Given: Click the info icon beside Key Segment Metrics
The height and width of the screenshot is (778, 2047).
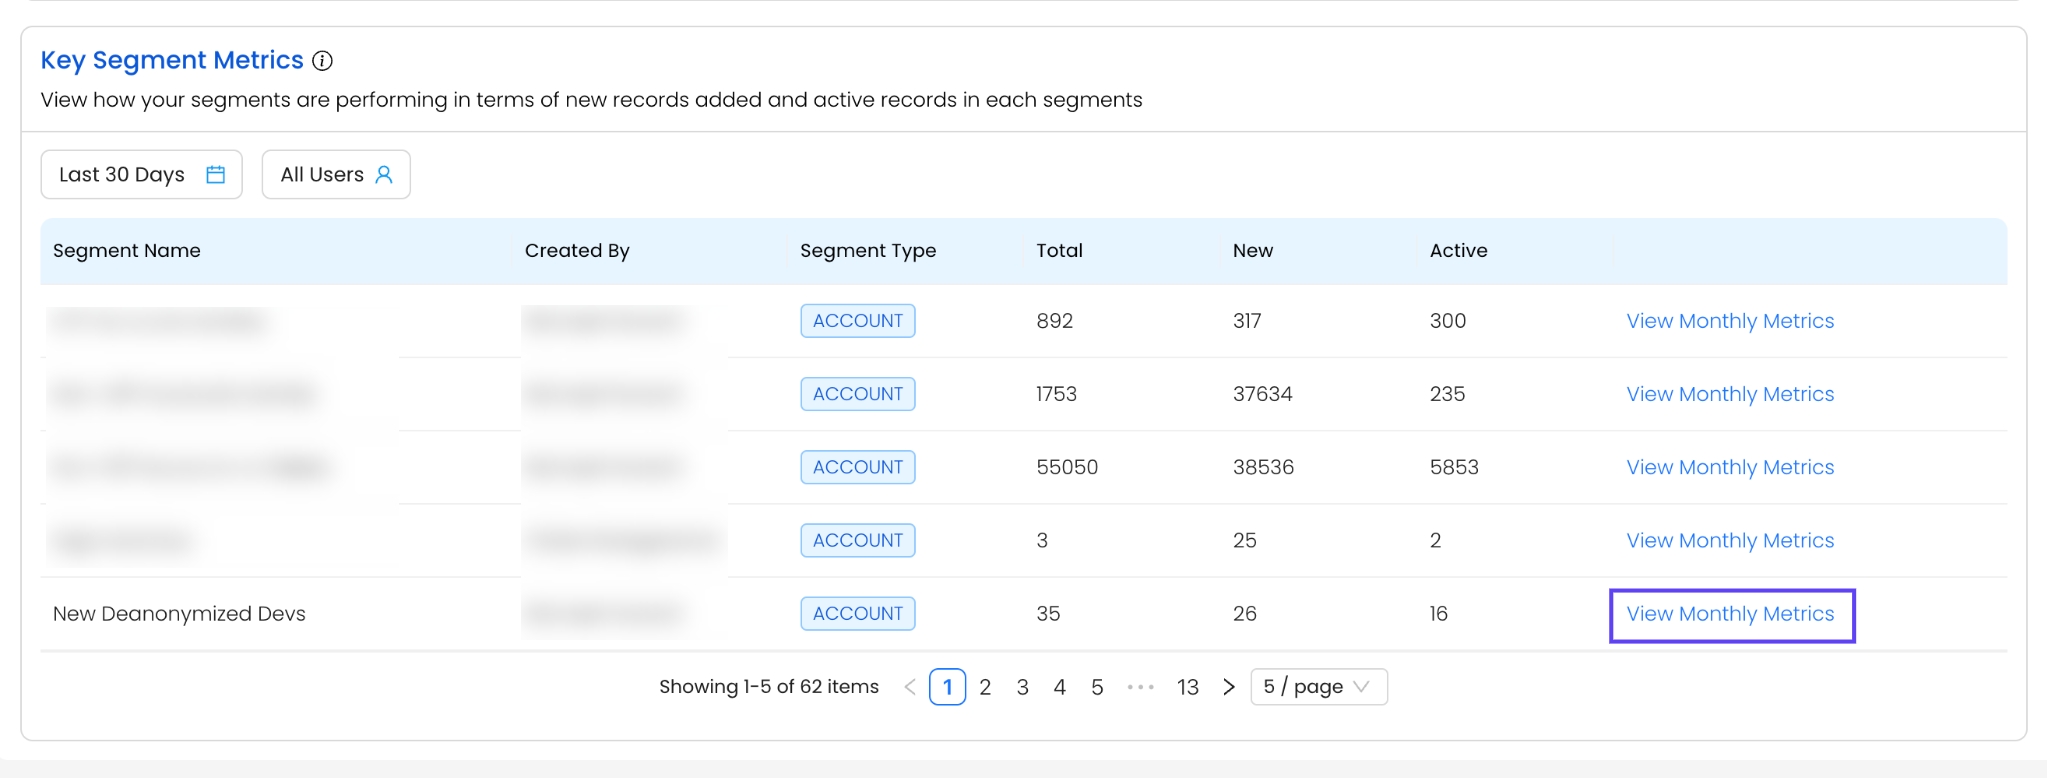Looking at the screenshot, I should coord(322,61).
